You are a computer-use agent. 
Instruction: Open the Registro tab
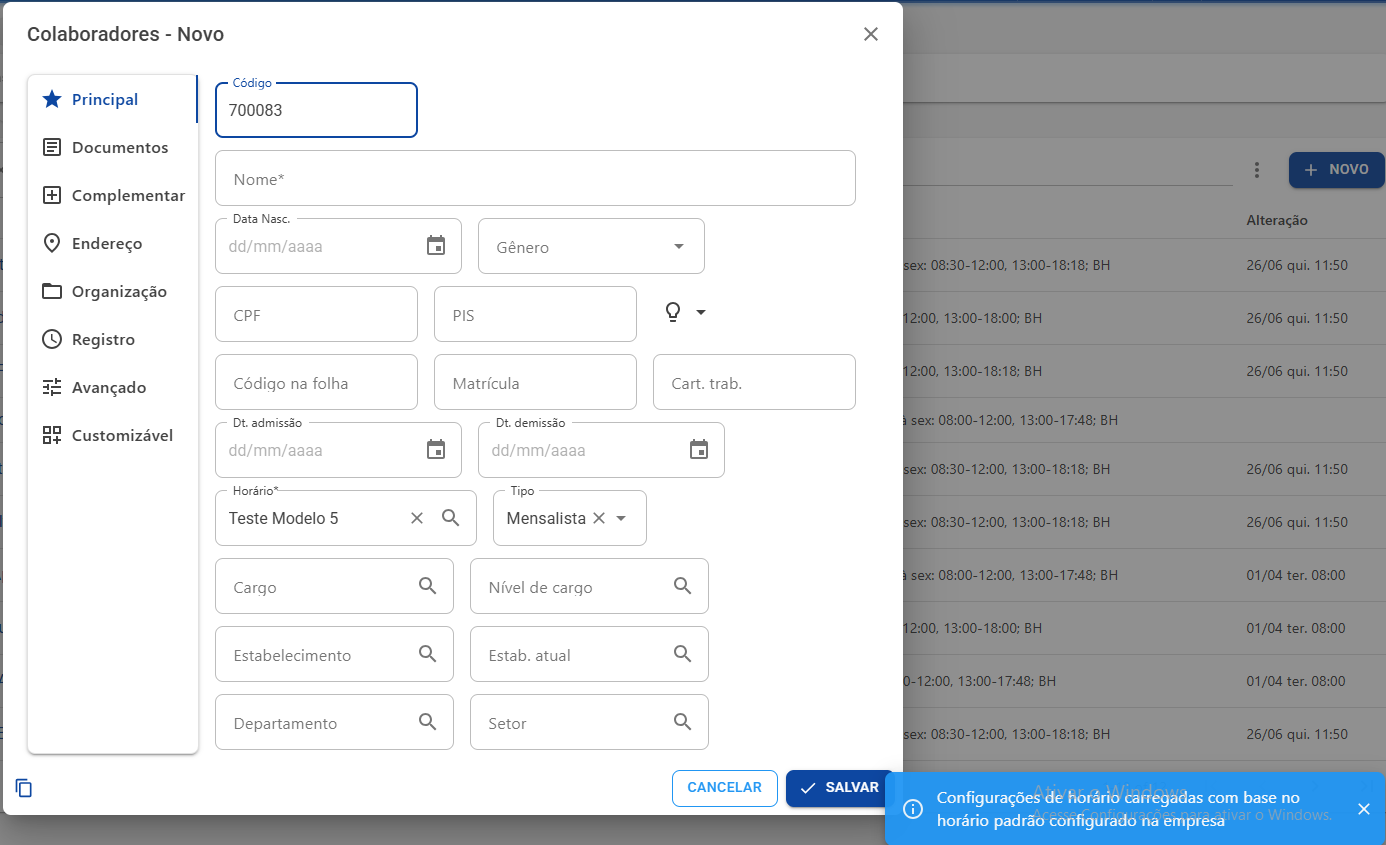(x=113, y=339)
